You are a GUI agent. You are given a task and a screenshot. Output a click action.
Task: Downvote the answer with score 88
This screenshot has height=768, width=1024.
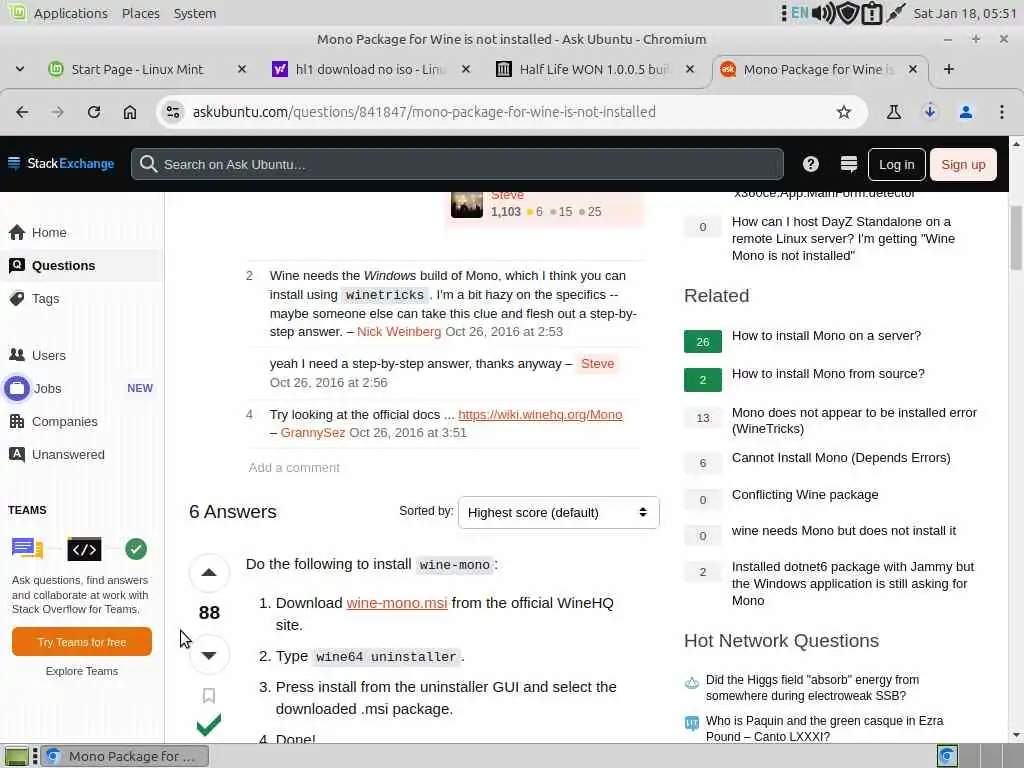pyautogui.click(x=209, y=655)
